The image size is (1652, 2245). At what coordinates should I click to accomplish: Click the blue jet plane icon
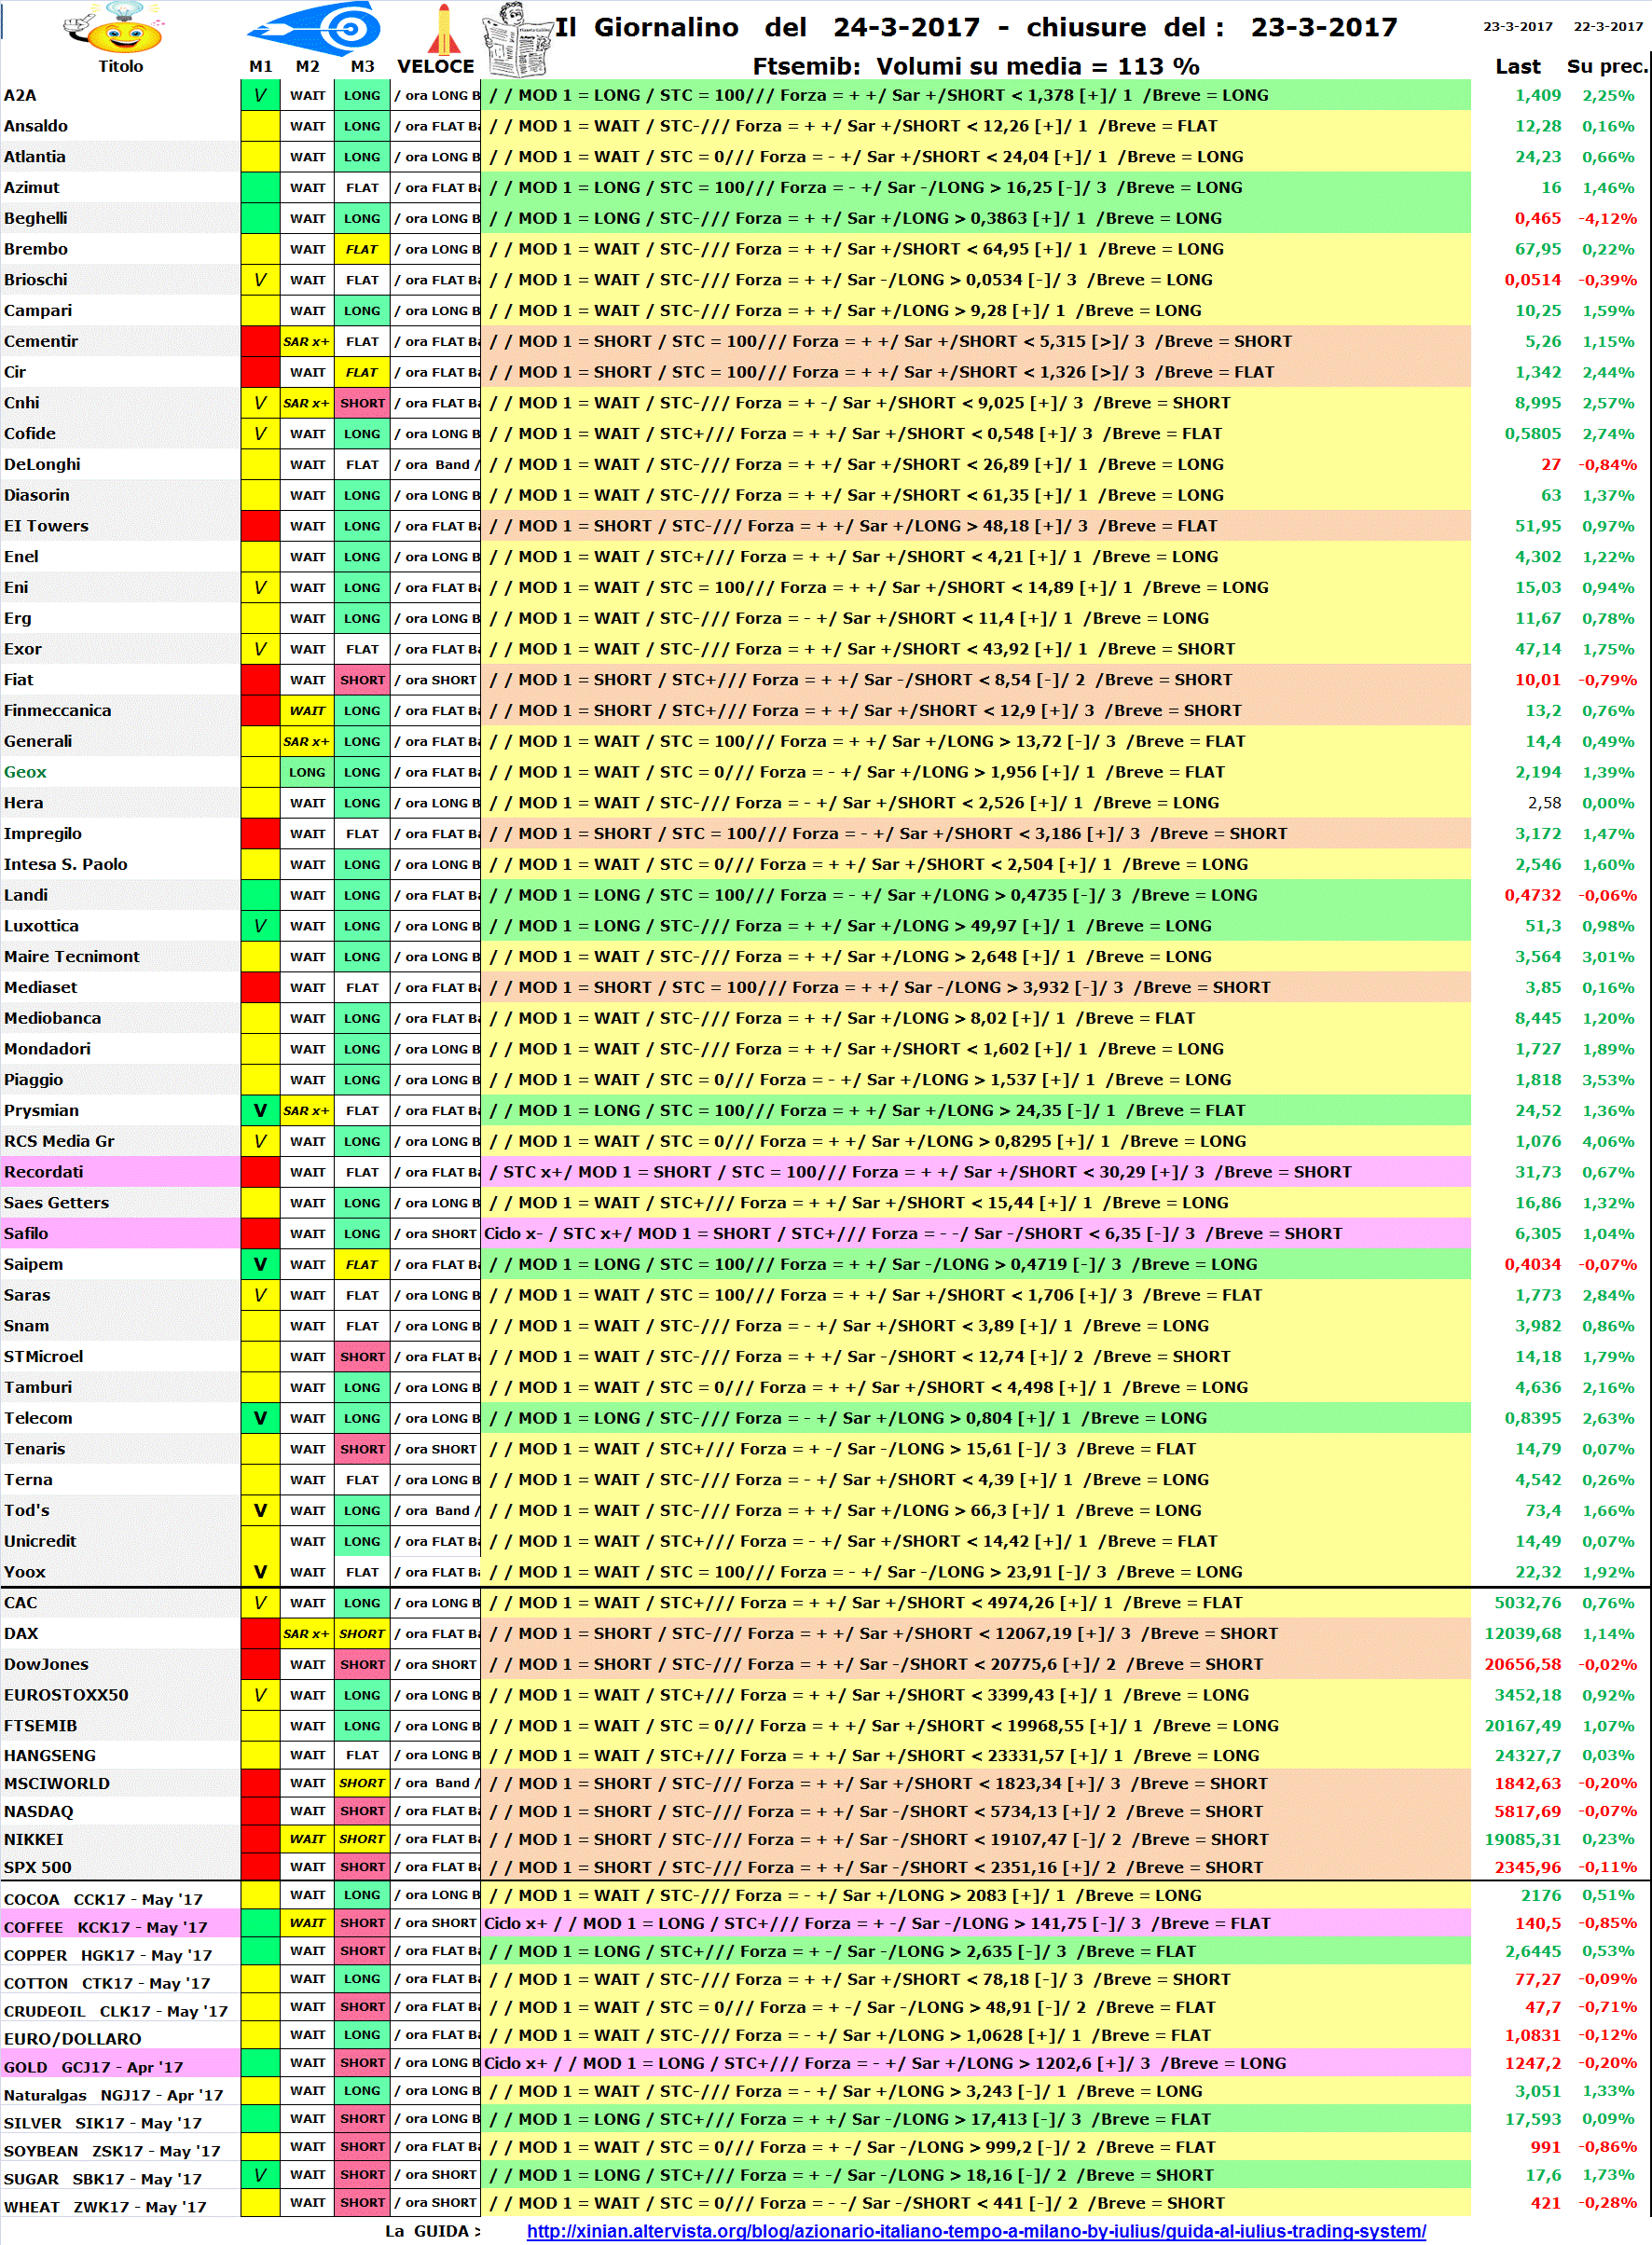pos(314,27)
